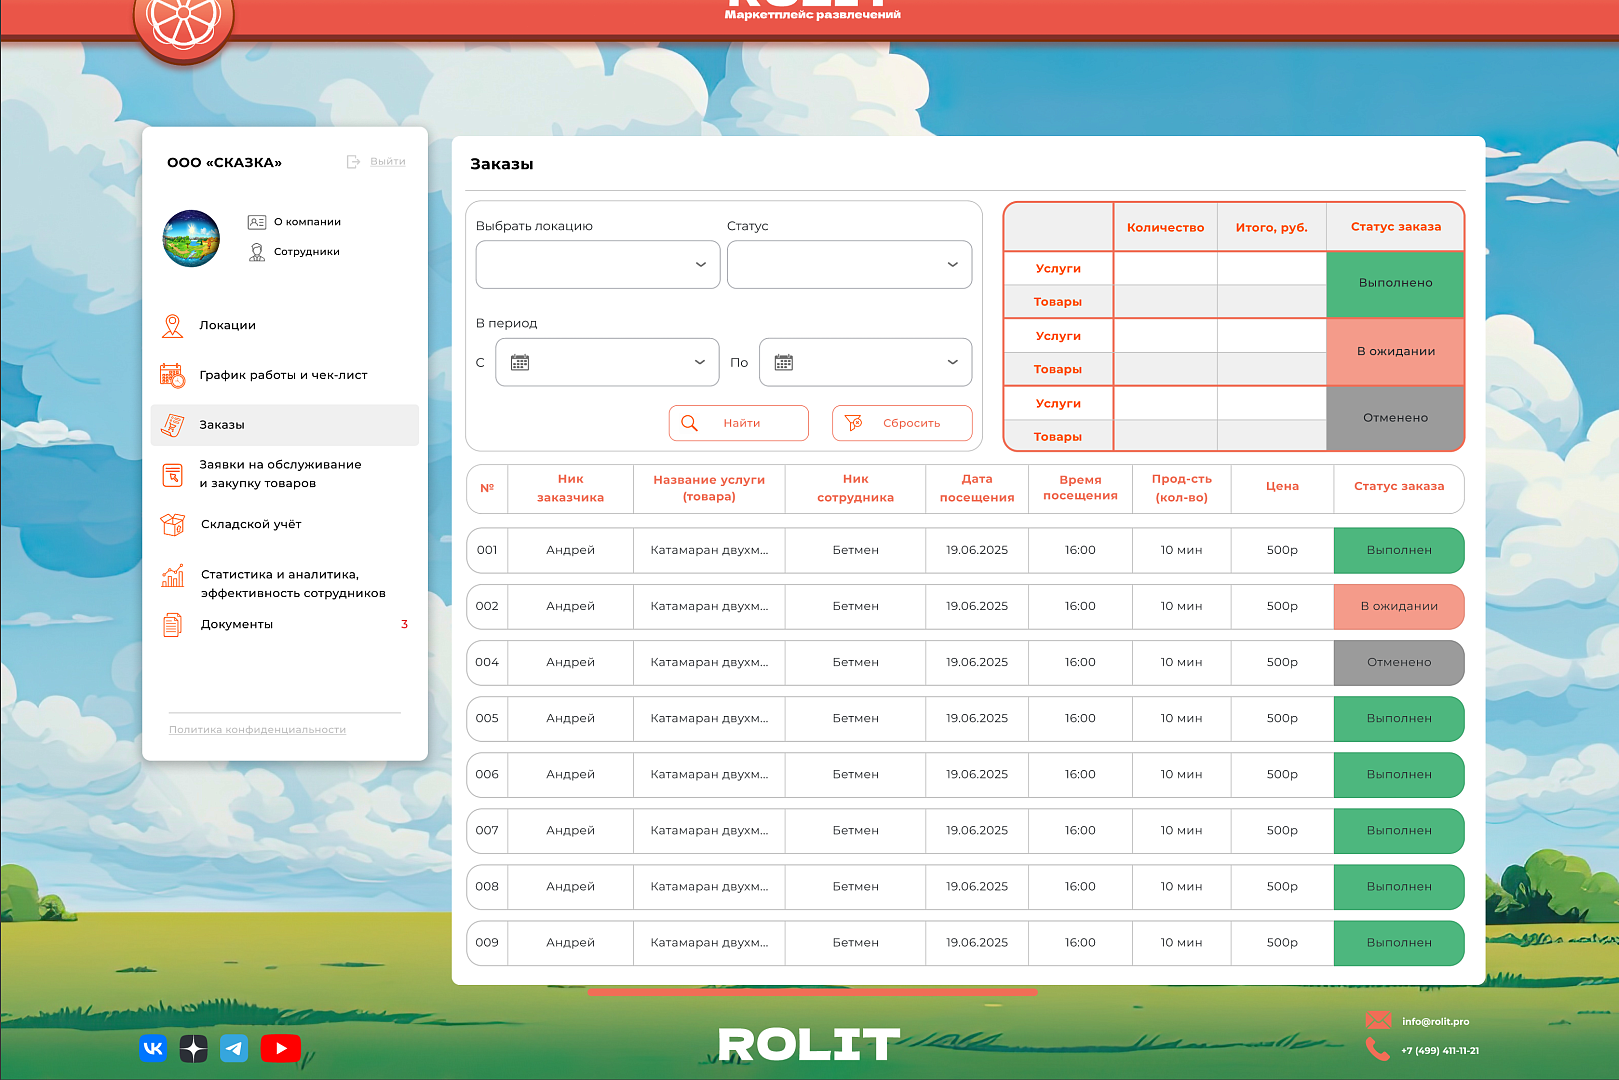The height and width of the screenshot is (1080, 1619).
Task: Click the Reset filters button
Action: pyautogui.click(x=901, y=423)
